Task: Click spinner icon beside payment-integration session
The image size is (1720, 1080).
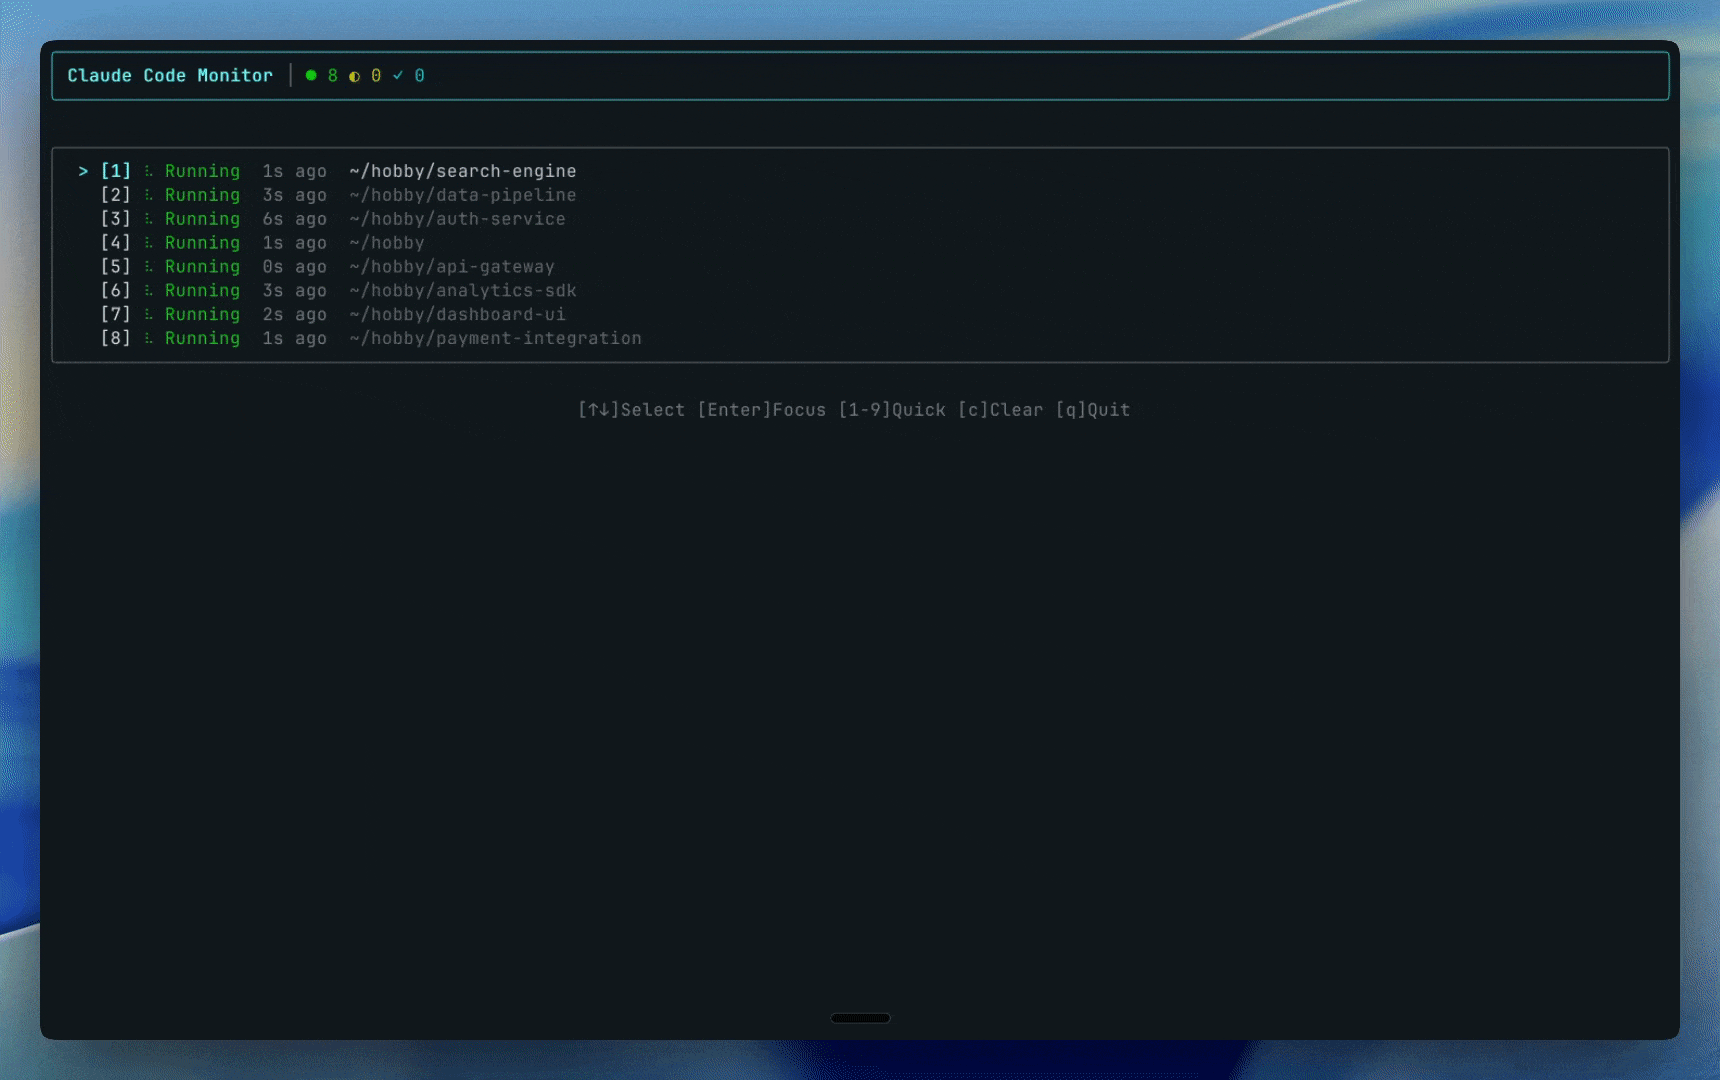Action: [148, 338]
